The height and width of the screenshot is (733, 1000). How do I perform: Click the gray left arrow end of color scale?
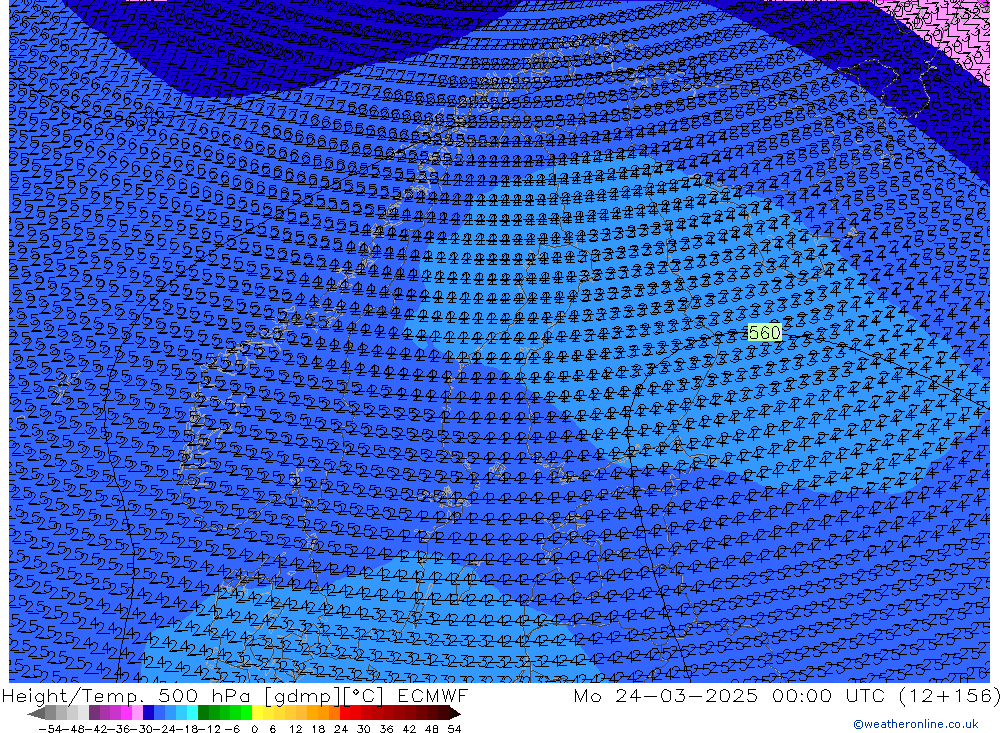36,713
